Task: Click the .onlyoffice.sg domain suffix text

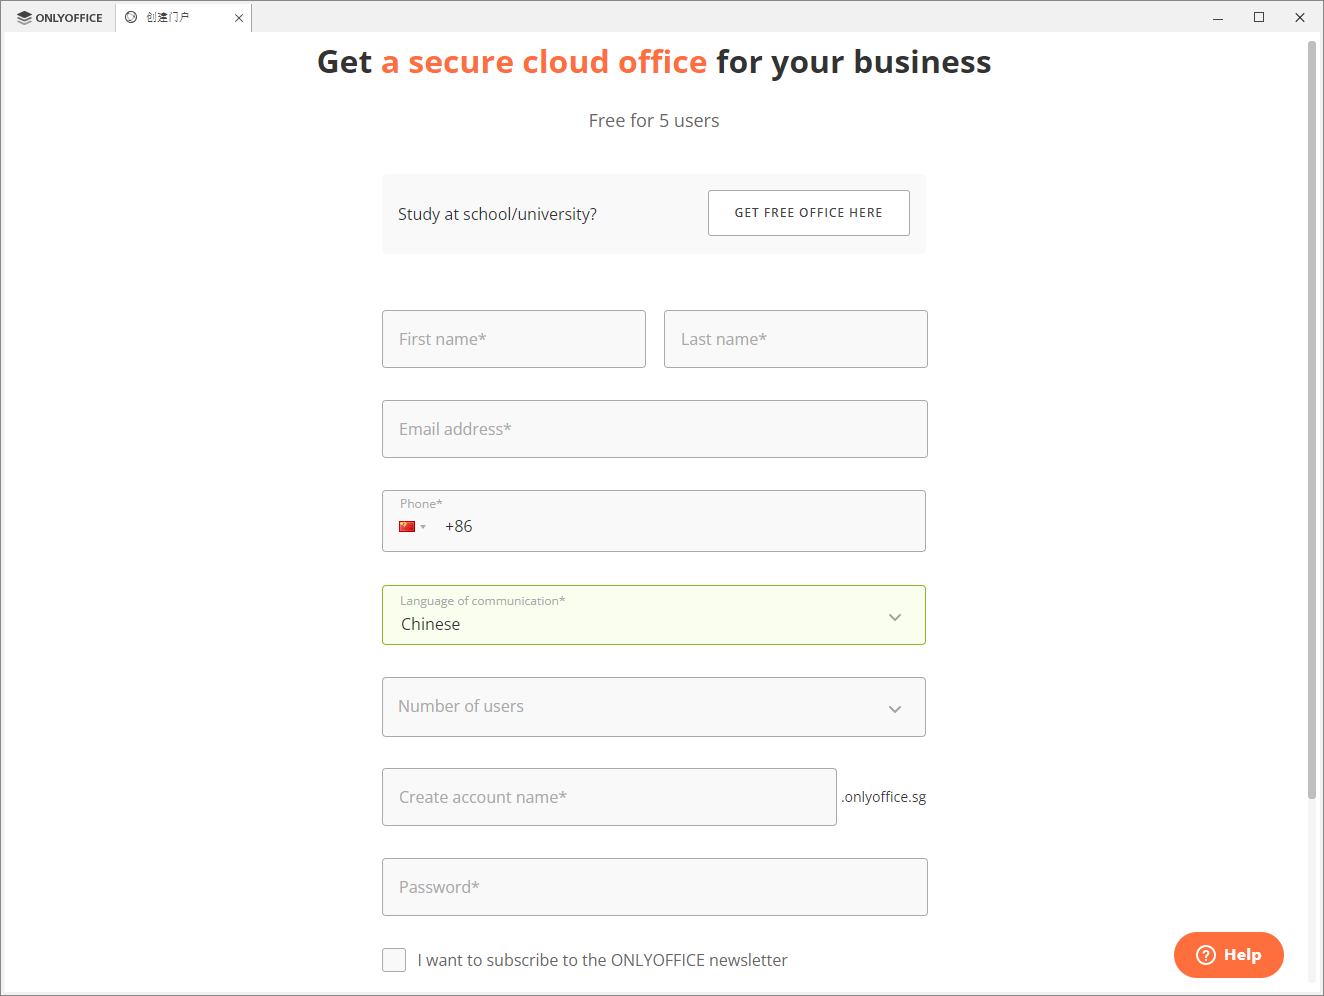Action: 884,797
